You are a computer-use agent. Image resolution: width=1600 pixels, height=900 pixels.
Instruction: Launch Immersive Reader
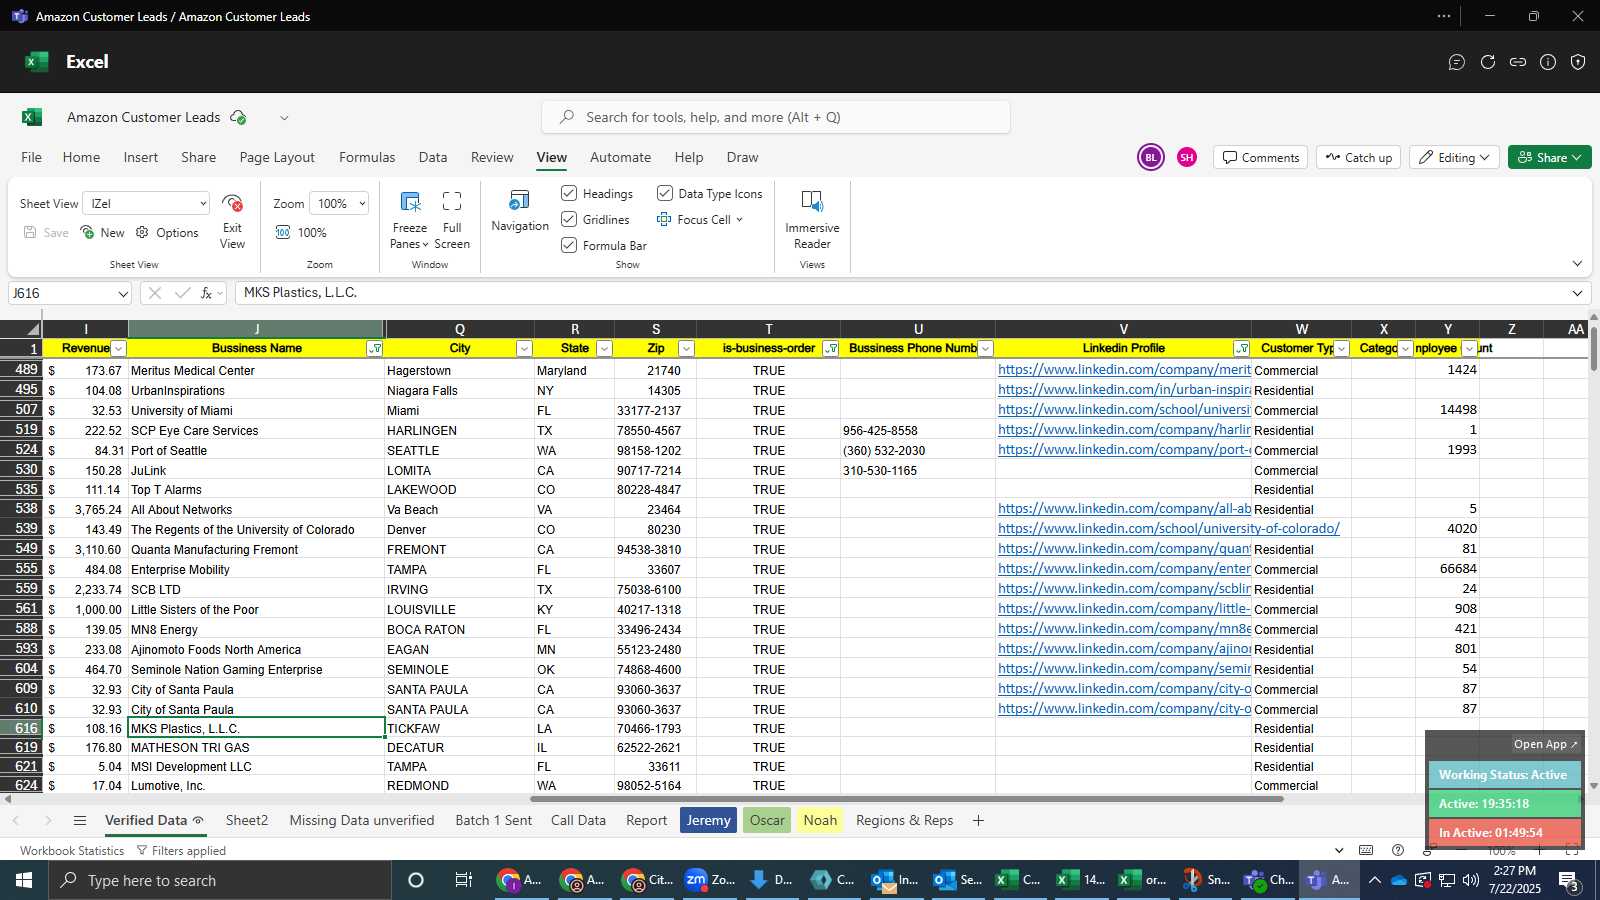click(812, 220)
